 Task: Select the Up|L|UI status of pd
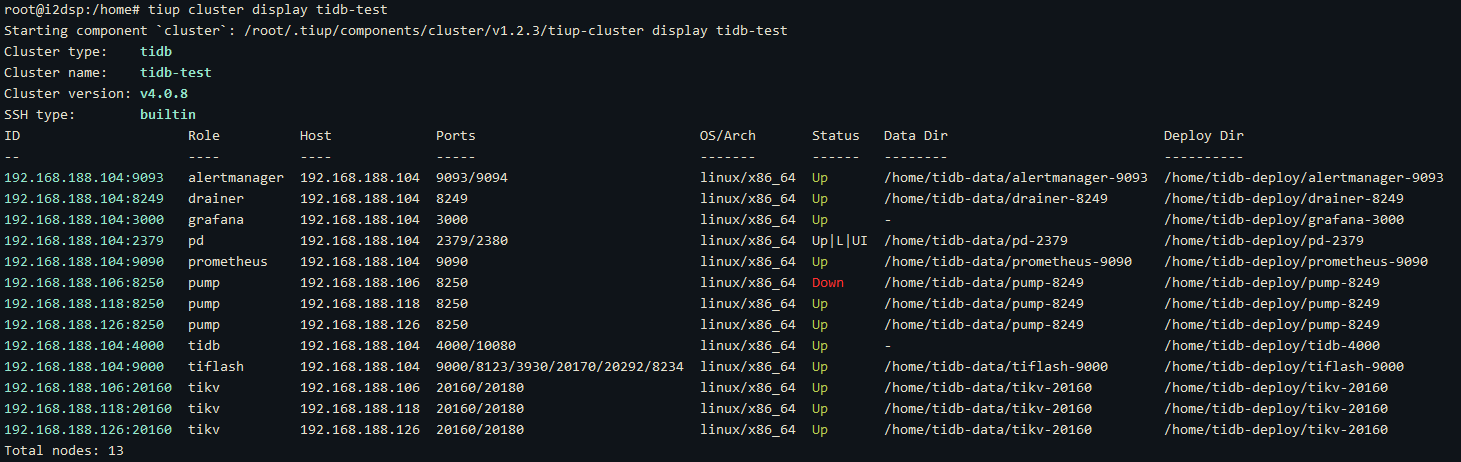point(840,241)
